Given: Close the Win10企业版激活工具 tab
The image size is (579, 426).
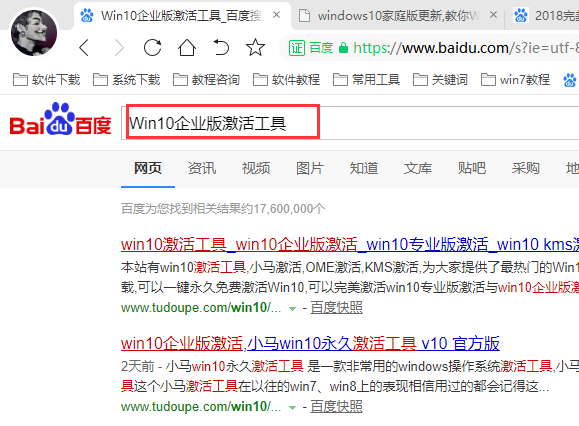Looking at the screenshot, I should (276, 15).
